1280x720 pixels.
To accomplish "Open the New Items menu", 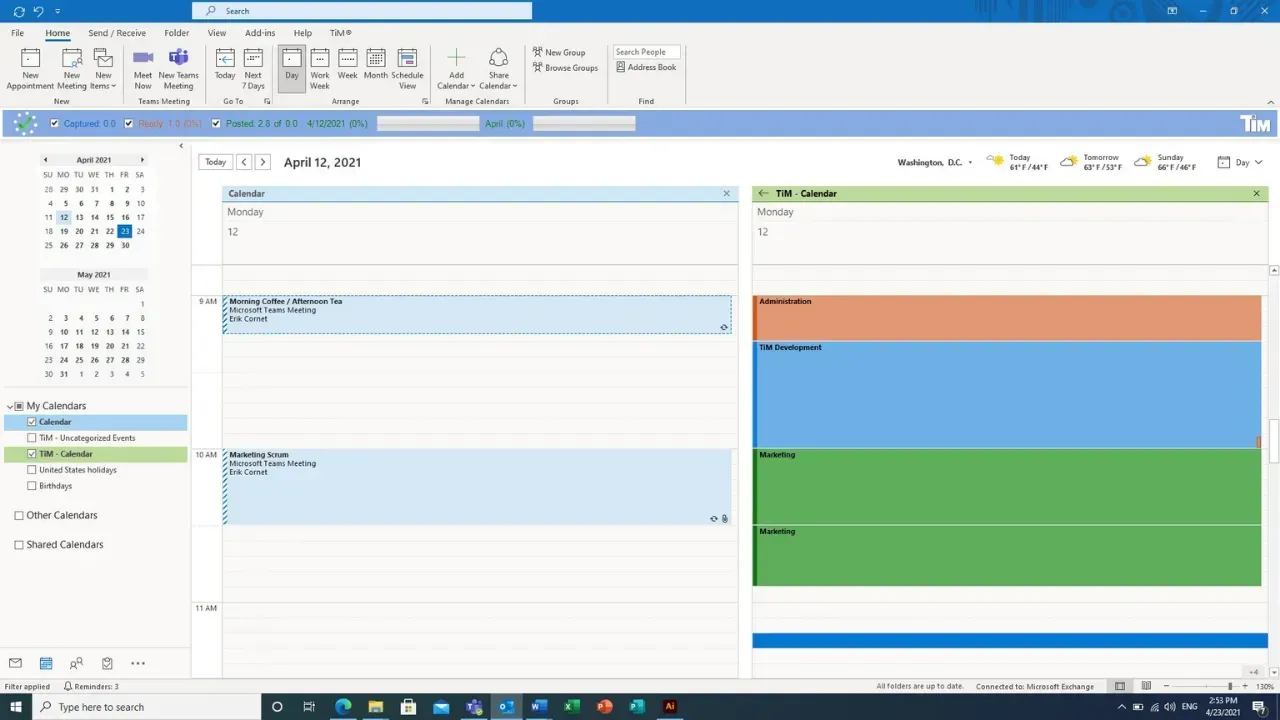I will (103, 69).
